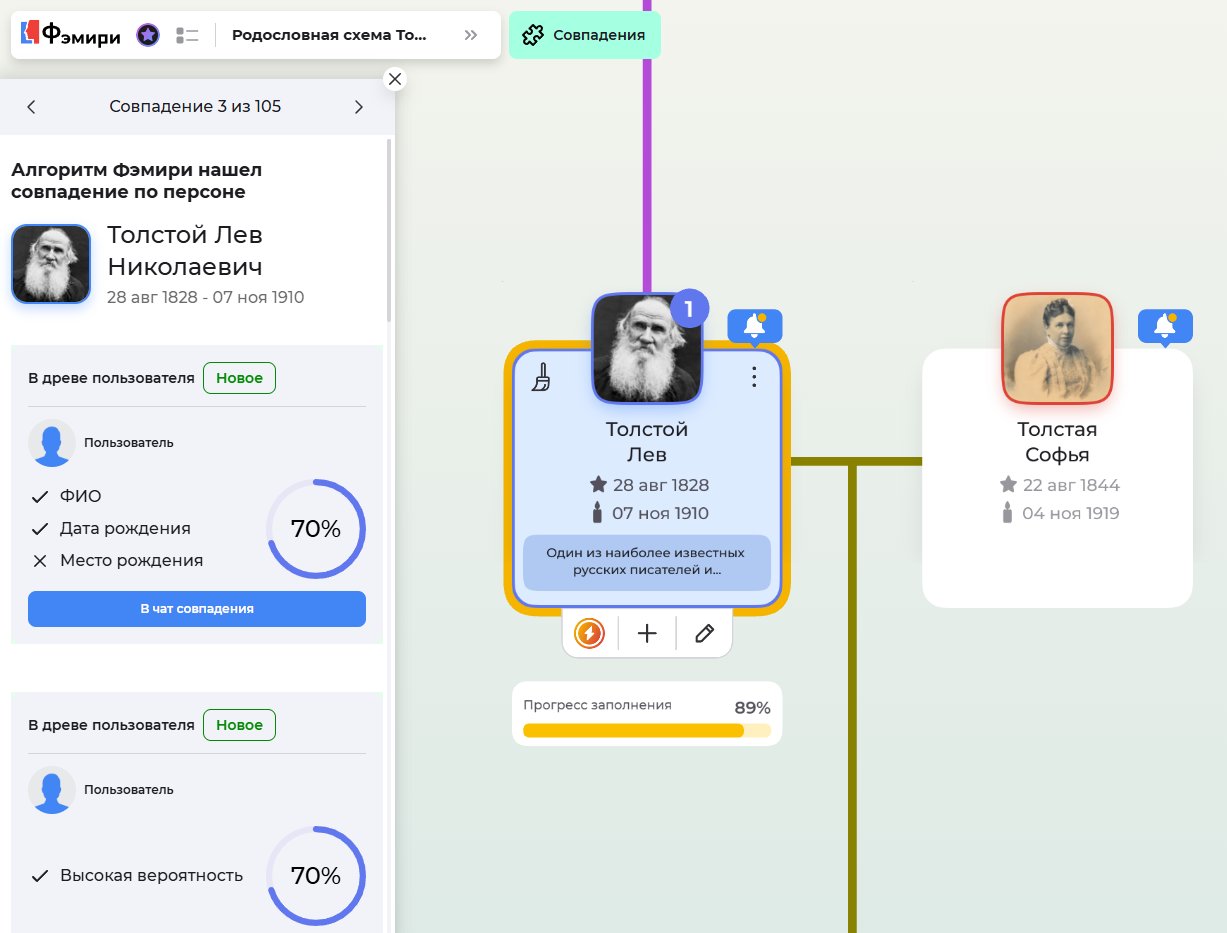Click first 70% match progress circle
Image resolution: width=1227 pixels, height=933 pixels.
click(x=316, y=529)
